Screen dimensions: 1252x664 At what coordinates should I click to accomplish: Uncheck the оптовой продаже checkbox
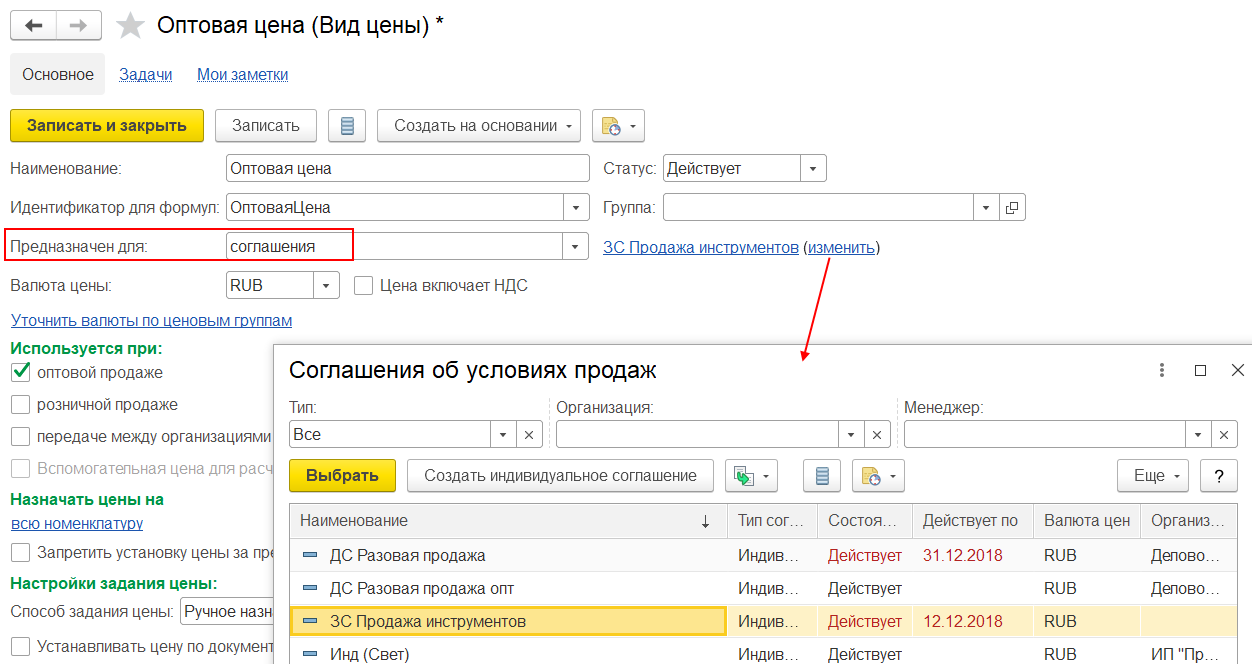(20, 373)
